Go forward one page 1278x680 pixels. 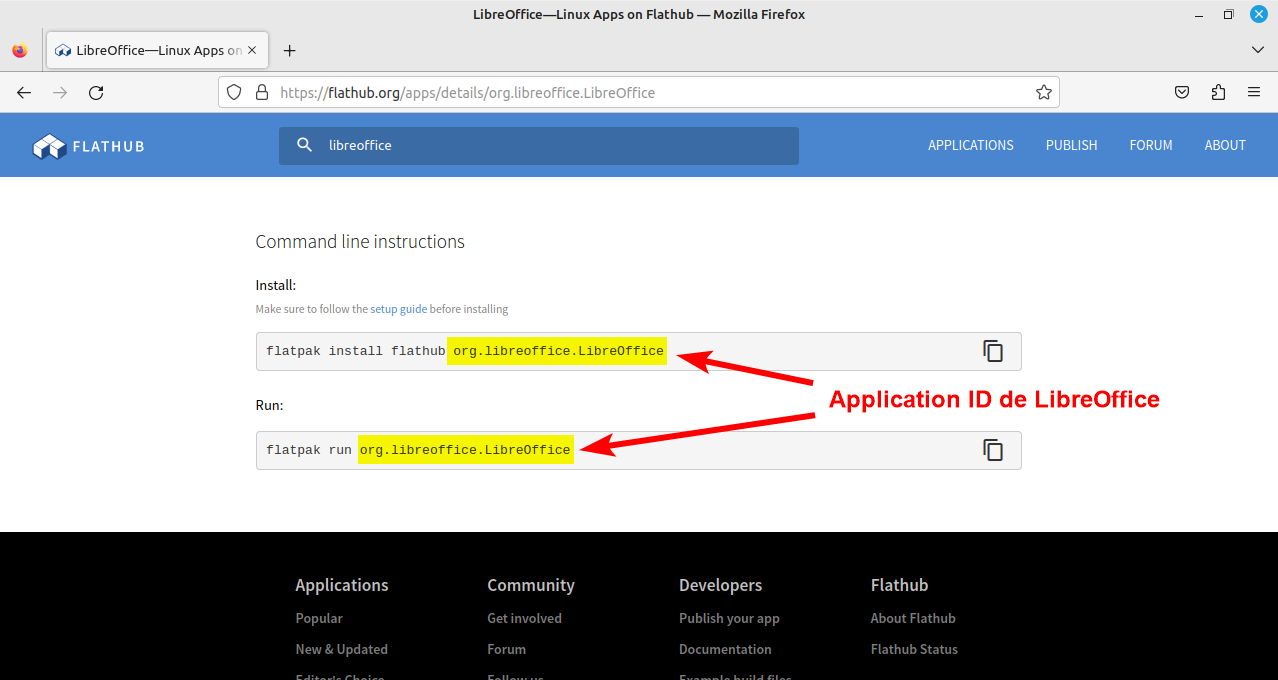coord(60,92)
